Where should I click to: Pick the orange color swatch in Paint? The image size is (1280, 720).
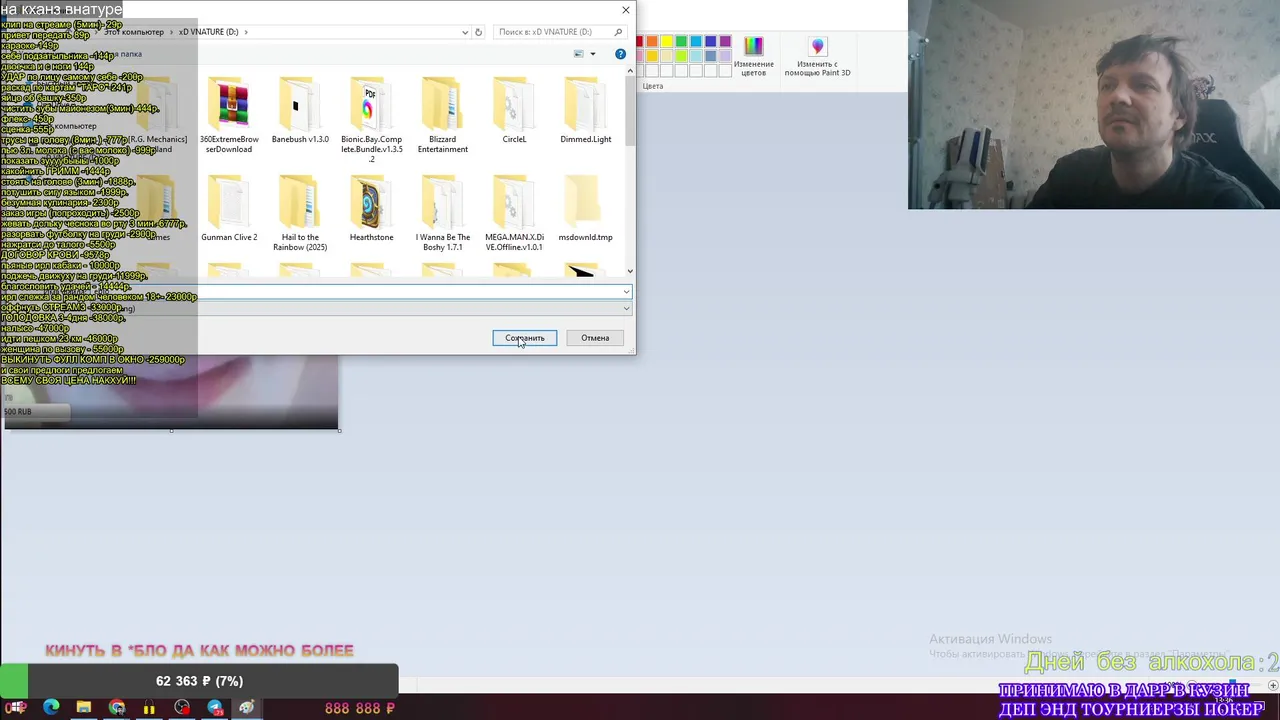point(652,42)
